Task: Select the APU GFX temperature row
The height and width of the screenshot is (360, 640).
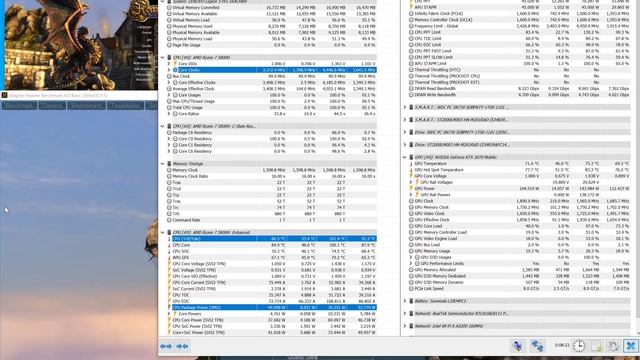Action: (271, 258)
